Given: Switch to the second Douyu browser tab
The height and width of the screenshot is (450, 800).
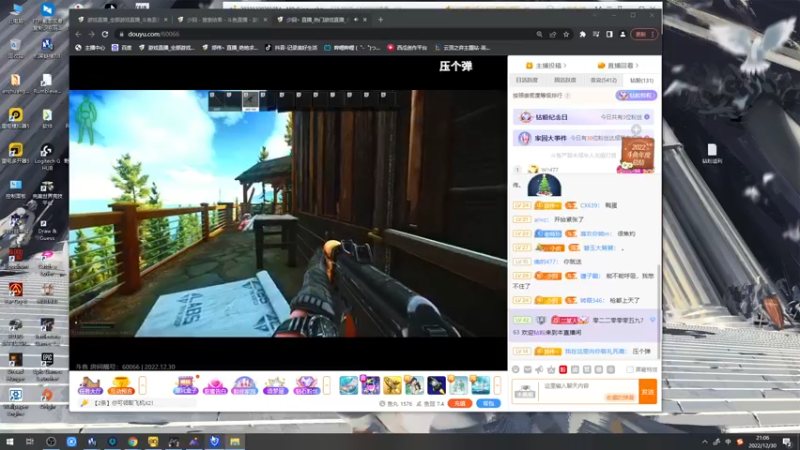Looking at the screenshot, I should (x=222, y=20).
